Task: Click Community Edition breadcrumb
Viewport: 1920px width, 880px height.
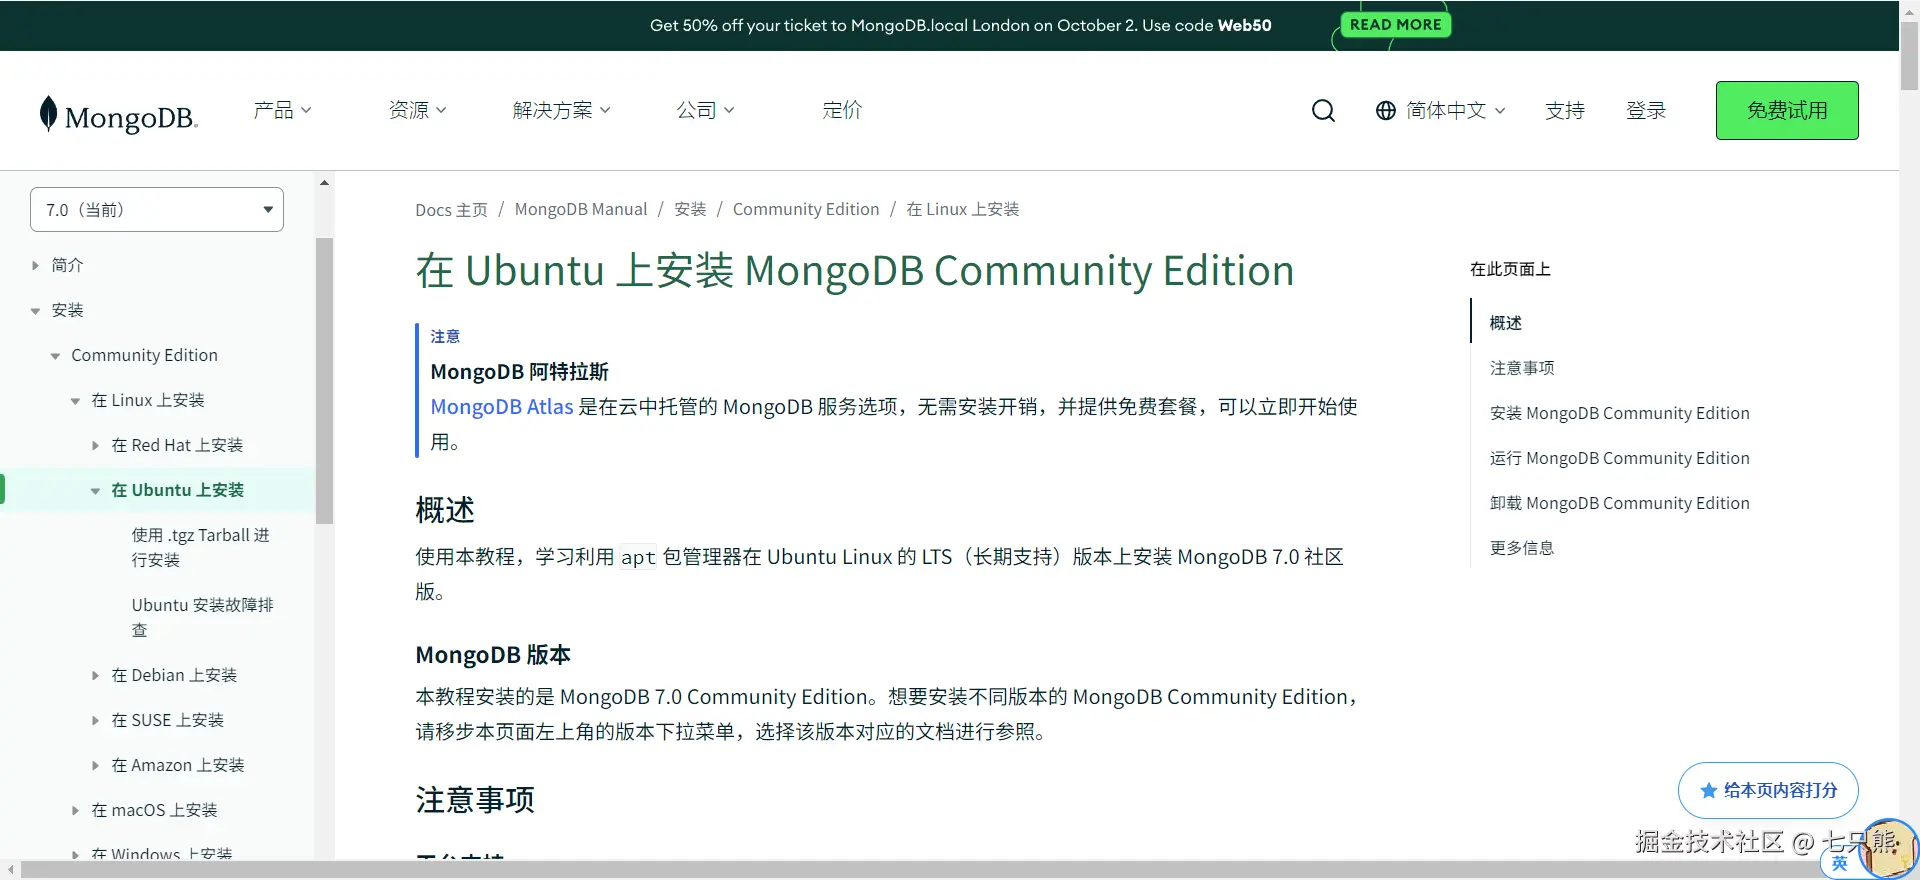Action: tap(806, 209)
